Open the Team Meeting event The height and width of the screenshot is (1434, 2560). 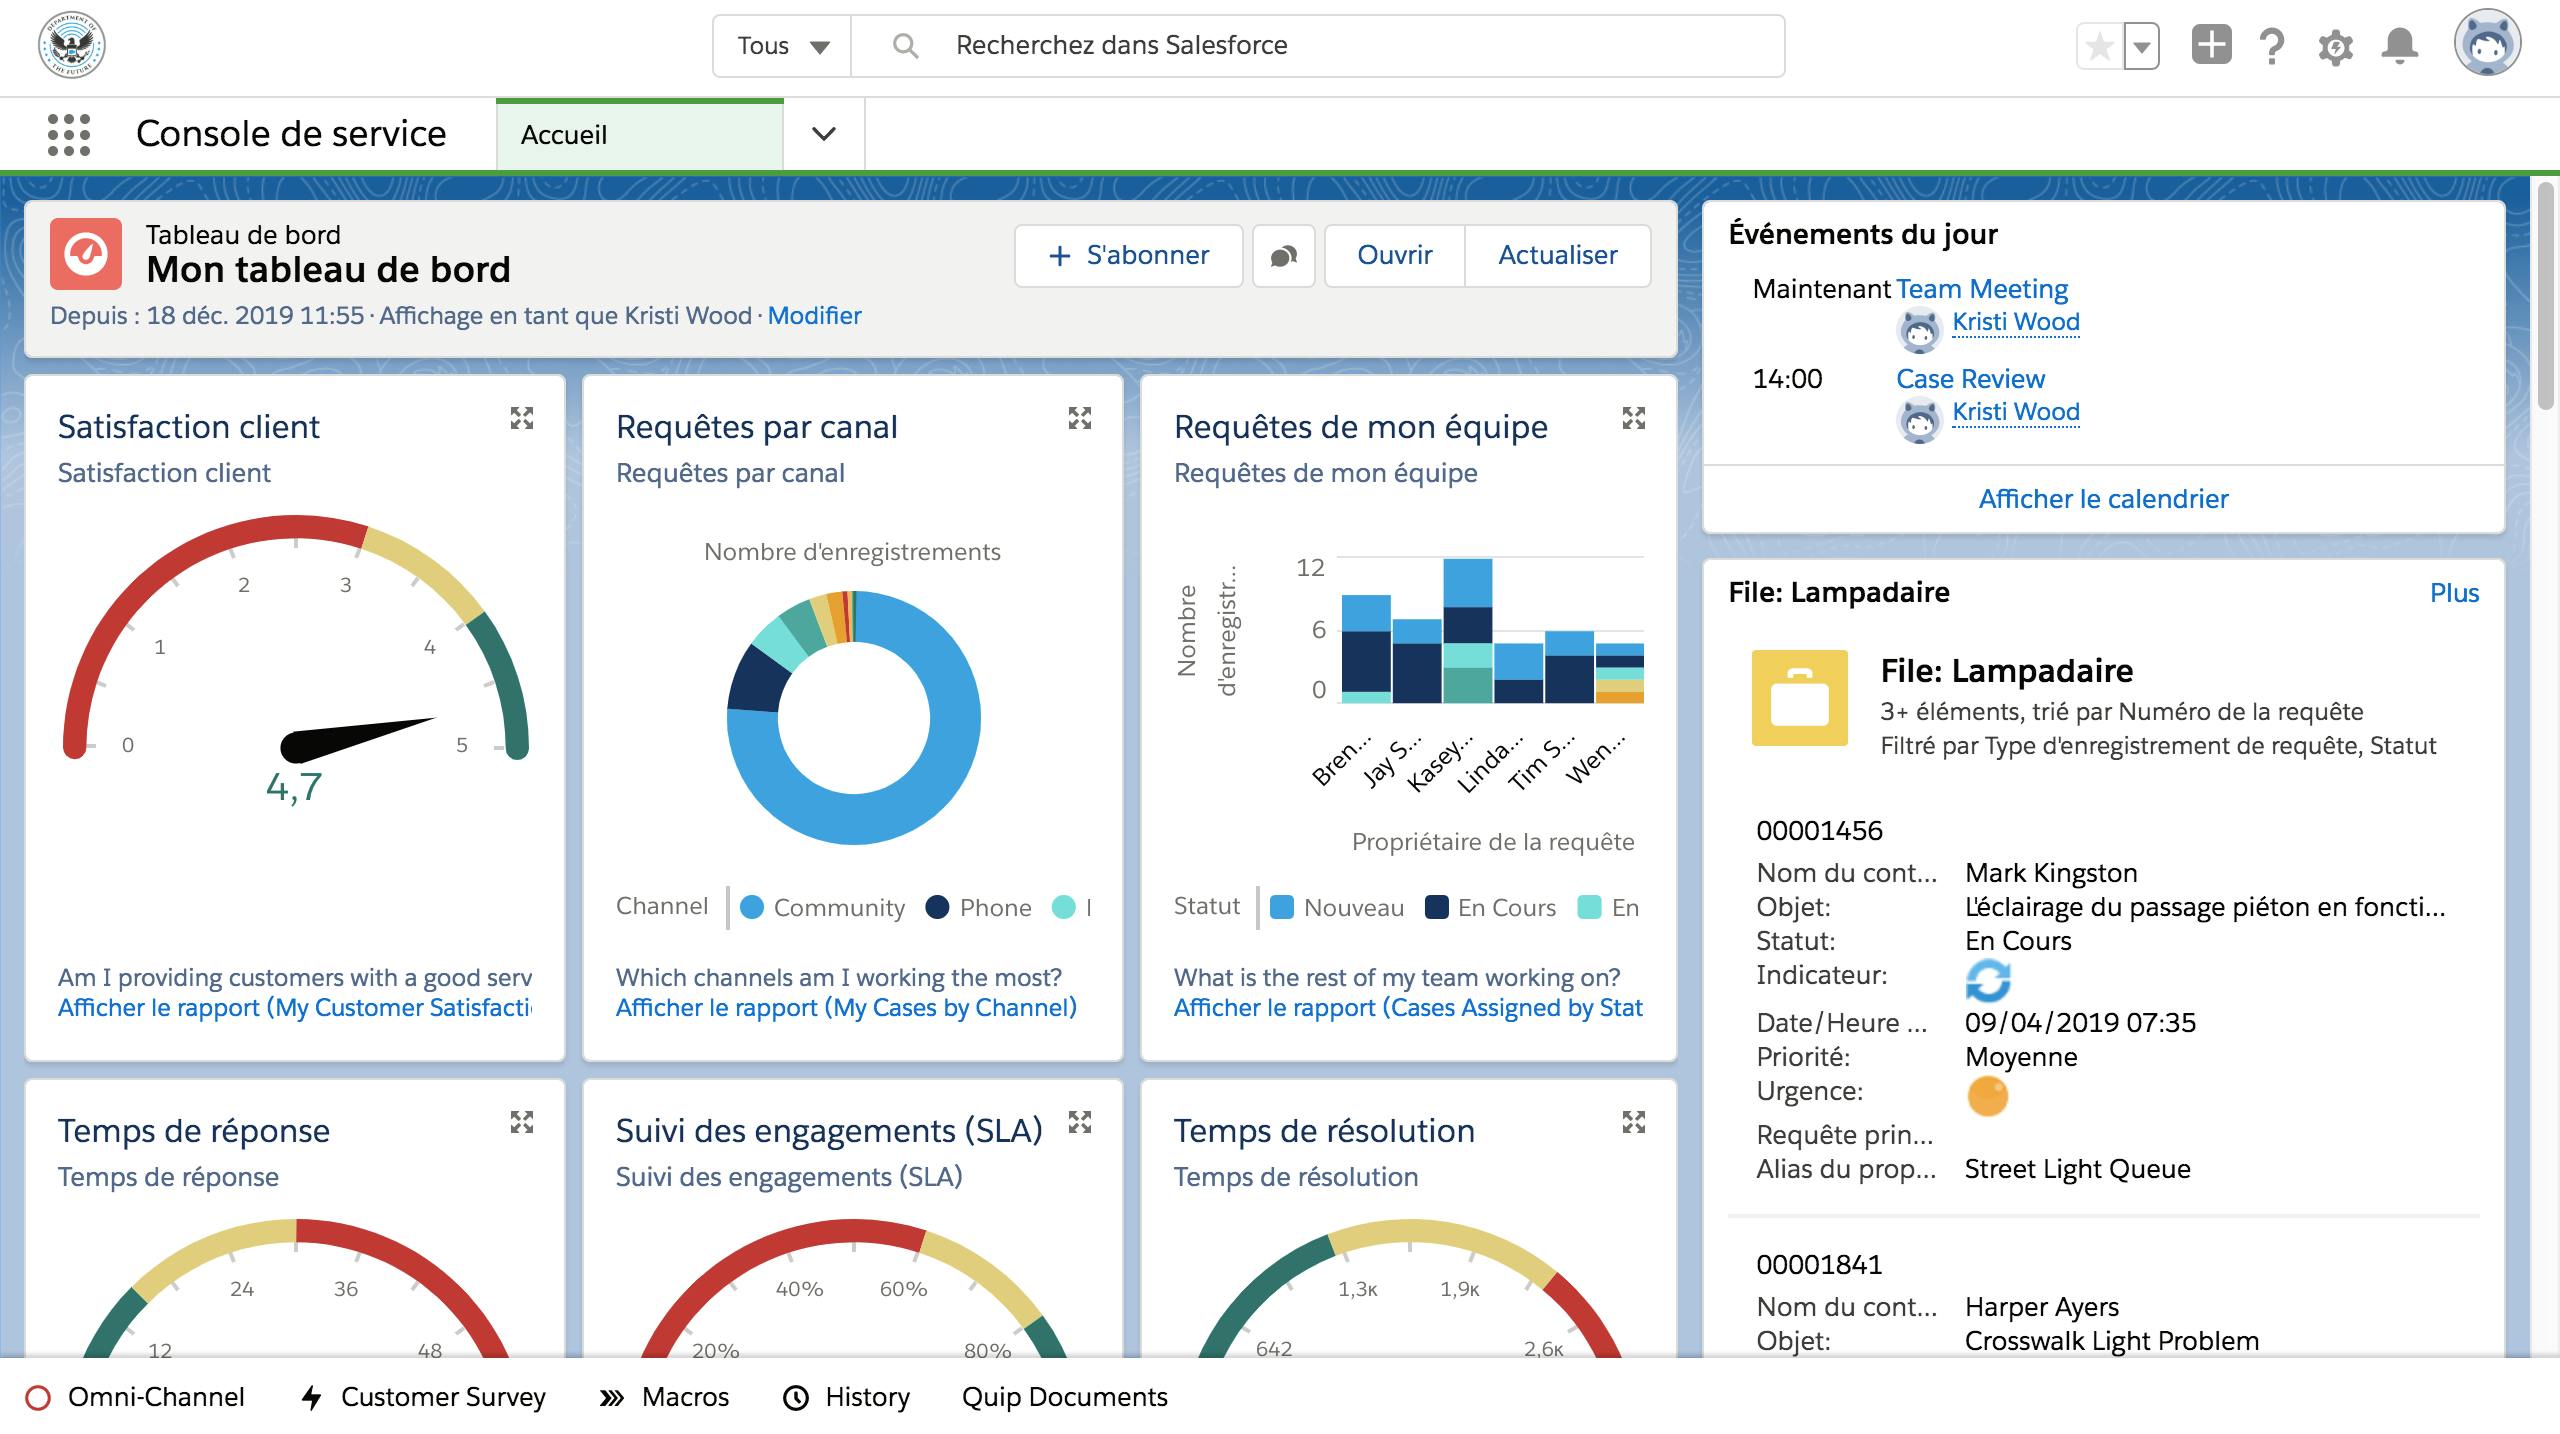[1982, 289]
